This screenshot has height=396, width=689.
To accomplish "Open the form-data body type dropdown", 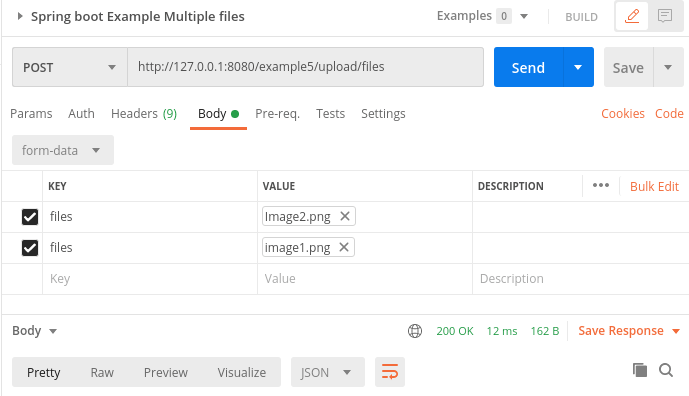I will tap(63, 150).
